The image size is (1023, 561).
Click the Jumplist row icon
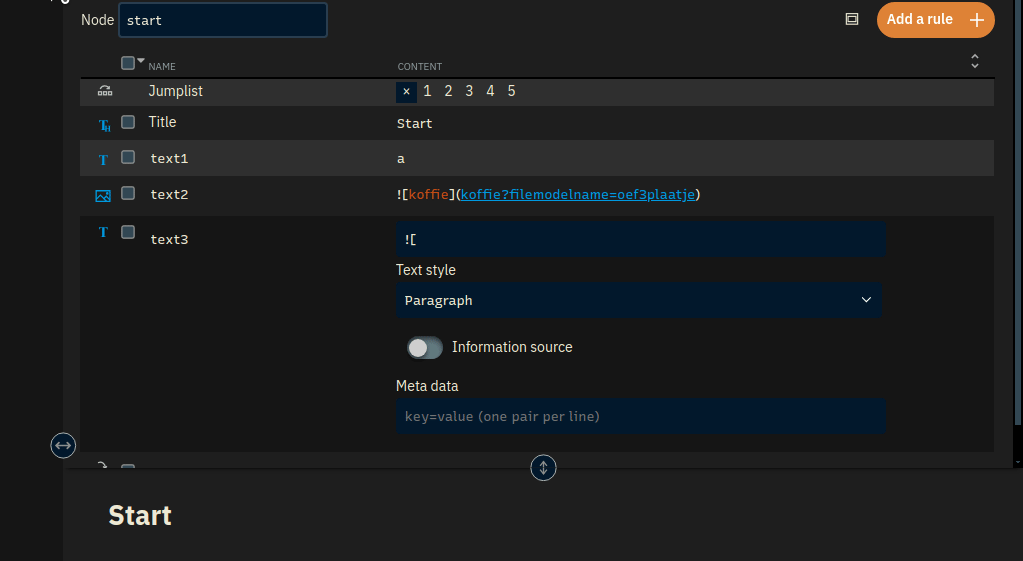point(104,91)
